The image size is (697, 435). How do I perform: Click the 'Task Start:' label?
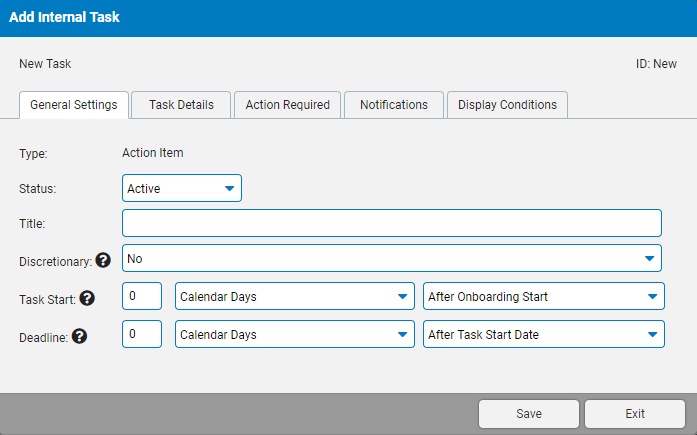point(47,300)
